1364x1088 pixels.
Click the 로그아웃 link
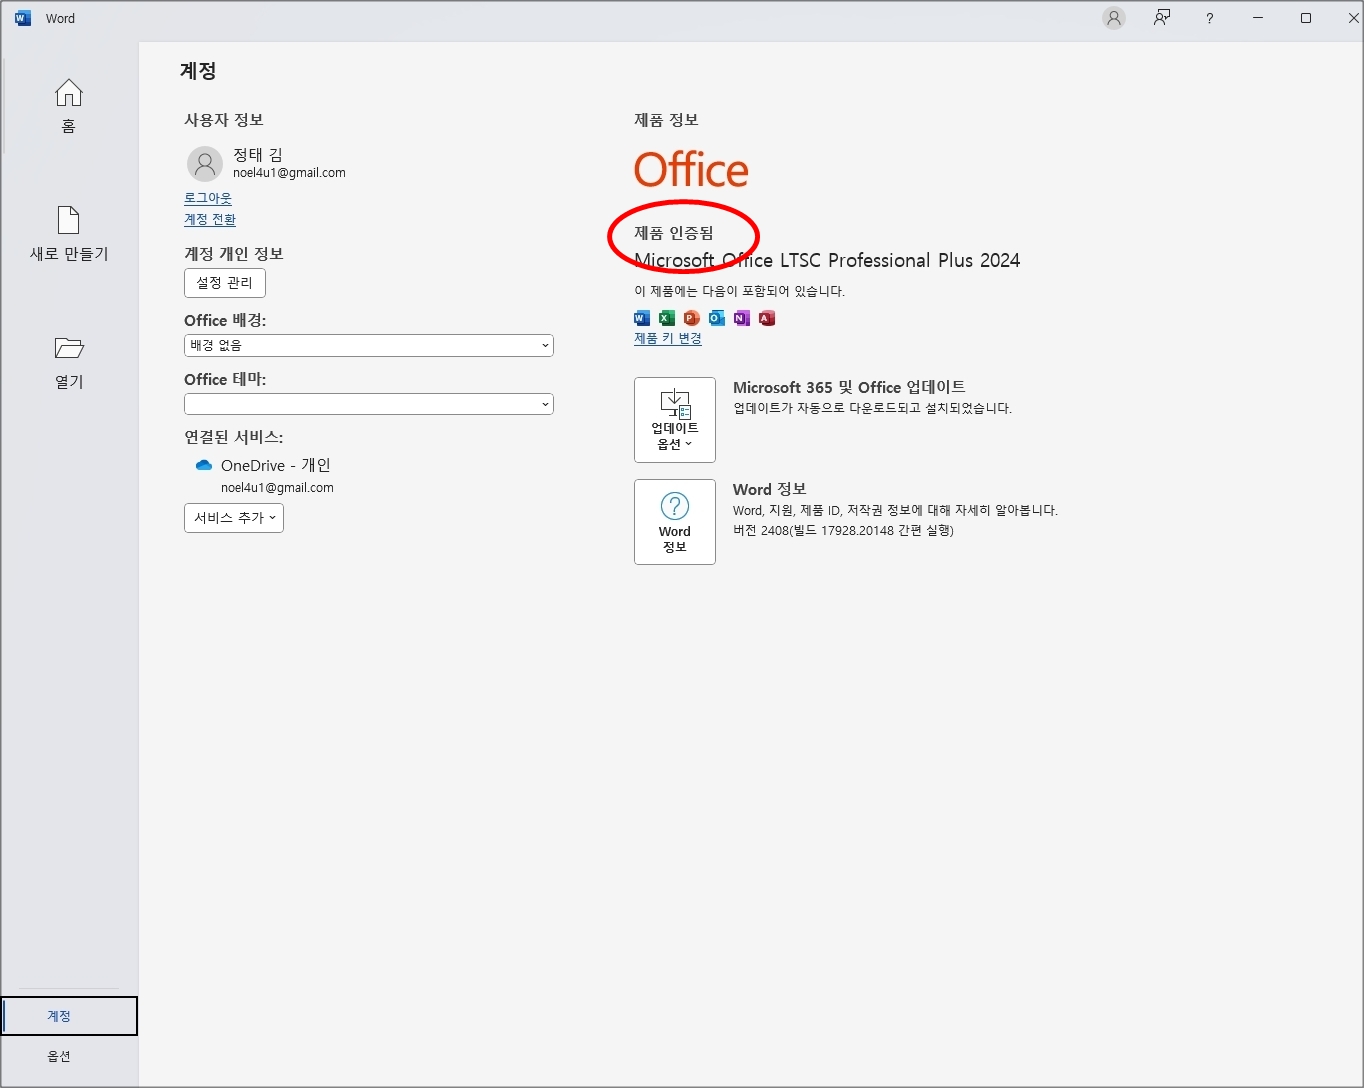(x=208, y=199)
